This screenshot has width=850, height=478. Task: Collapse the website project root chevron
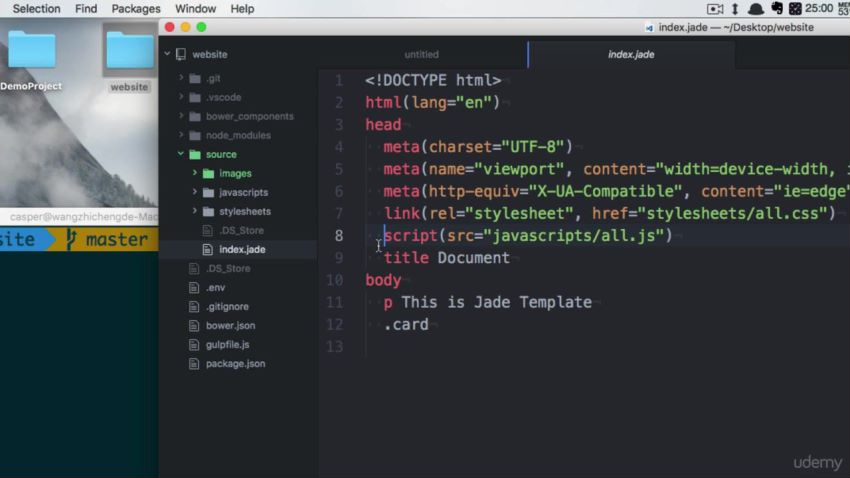pyautogui.click(x=168, y=54)
